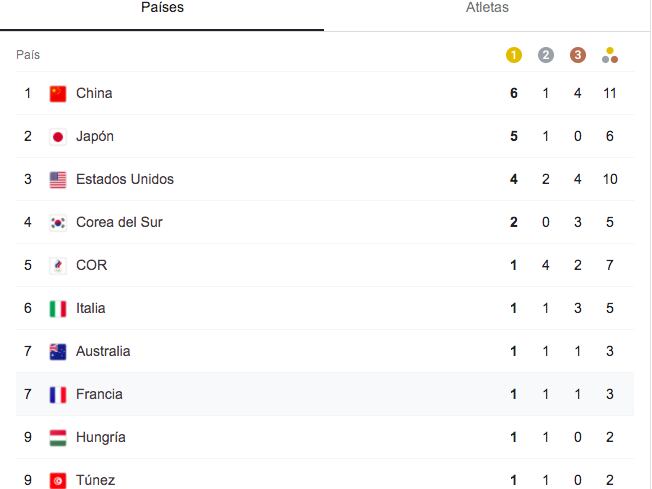Image resolution: width=652 pixels, height=489 pixels.
Task: Switch to the Atletas tab
Action: point(487,8)
